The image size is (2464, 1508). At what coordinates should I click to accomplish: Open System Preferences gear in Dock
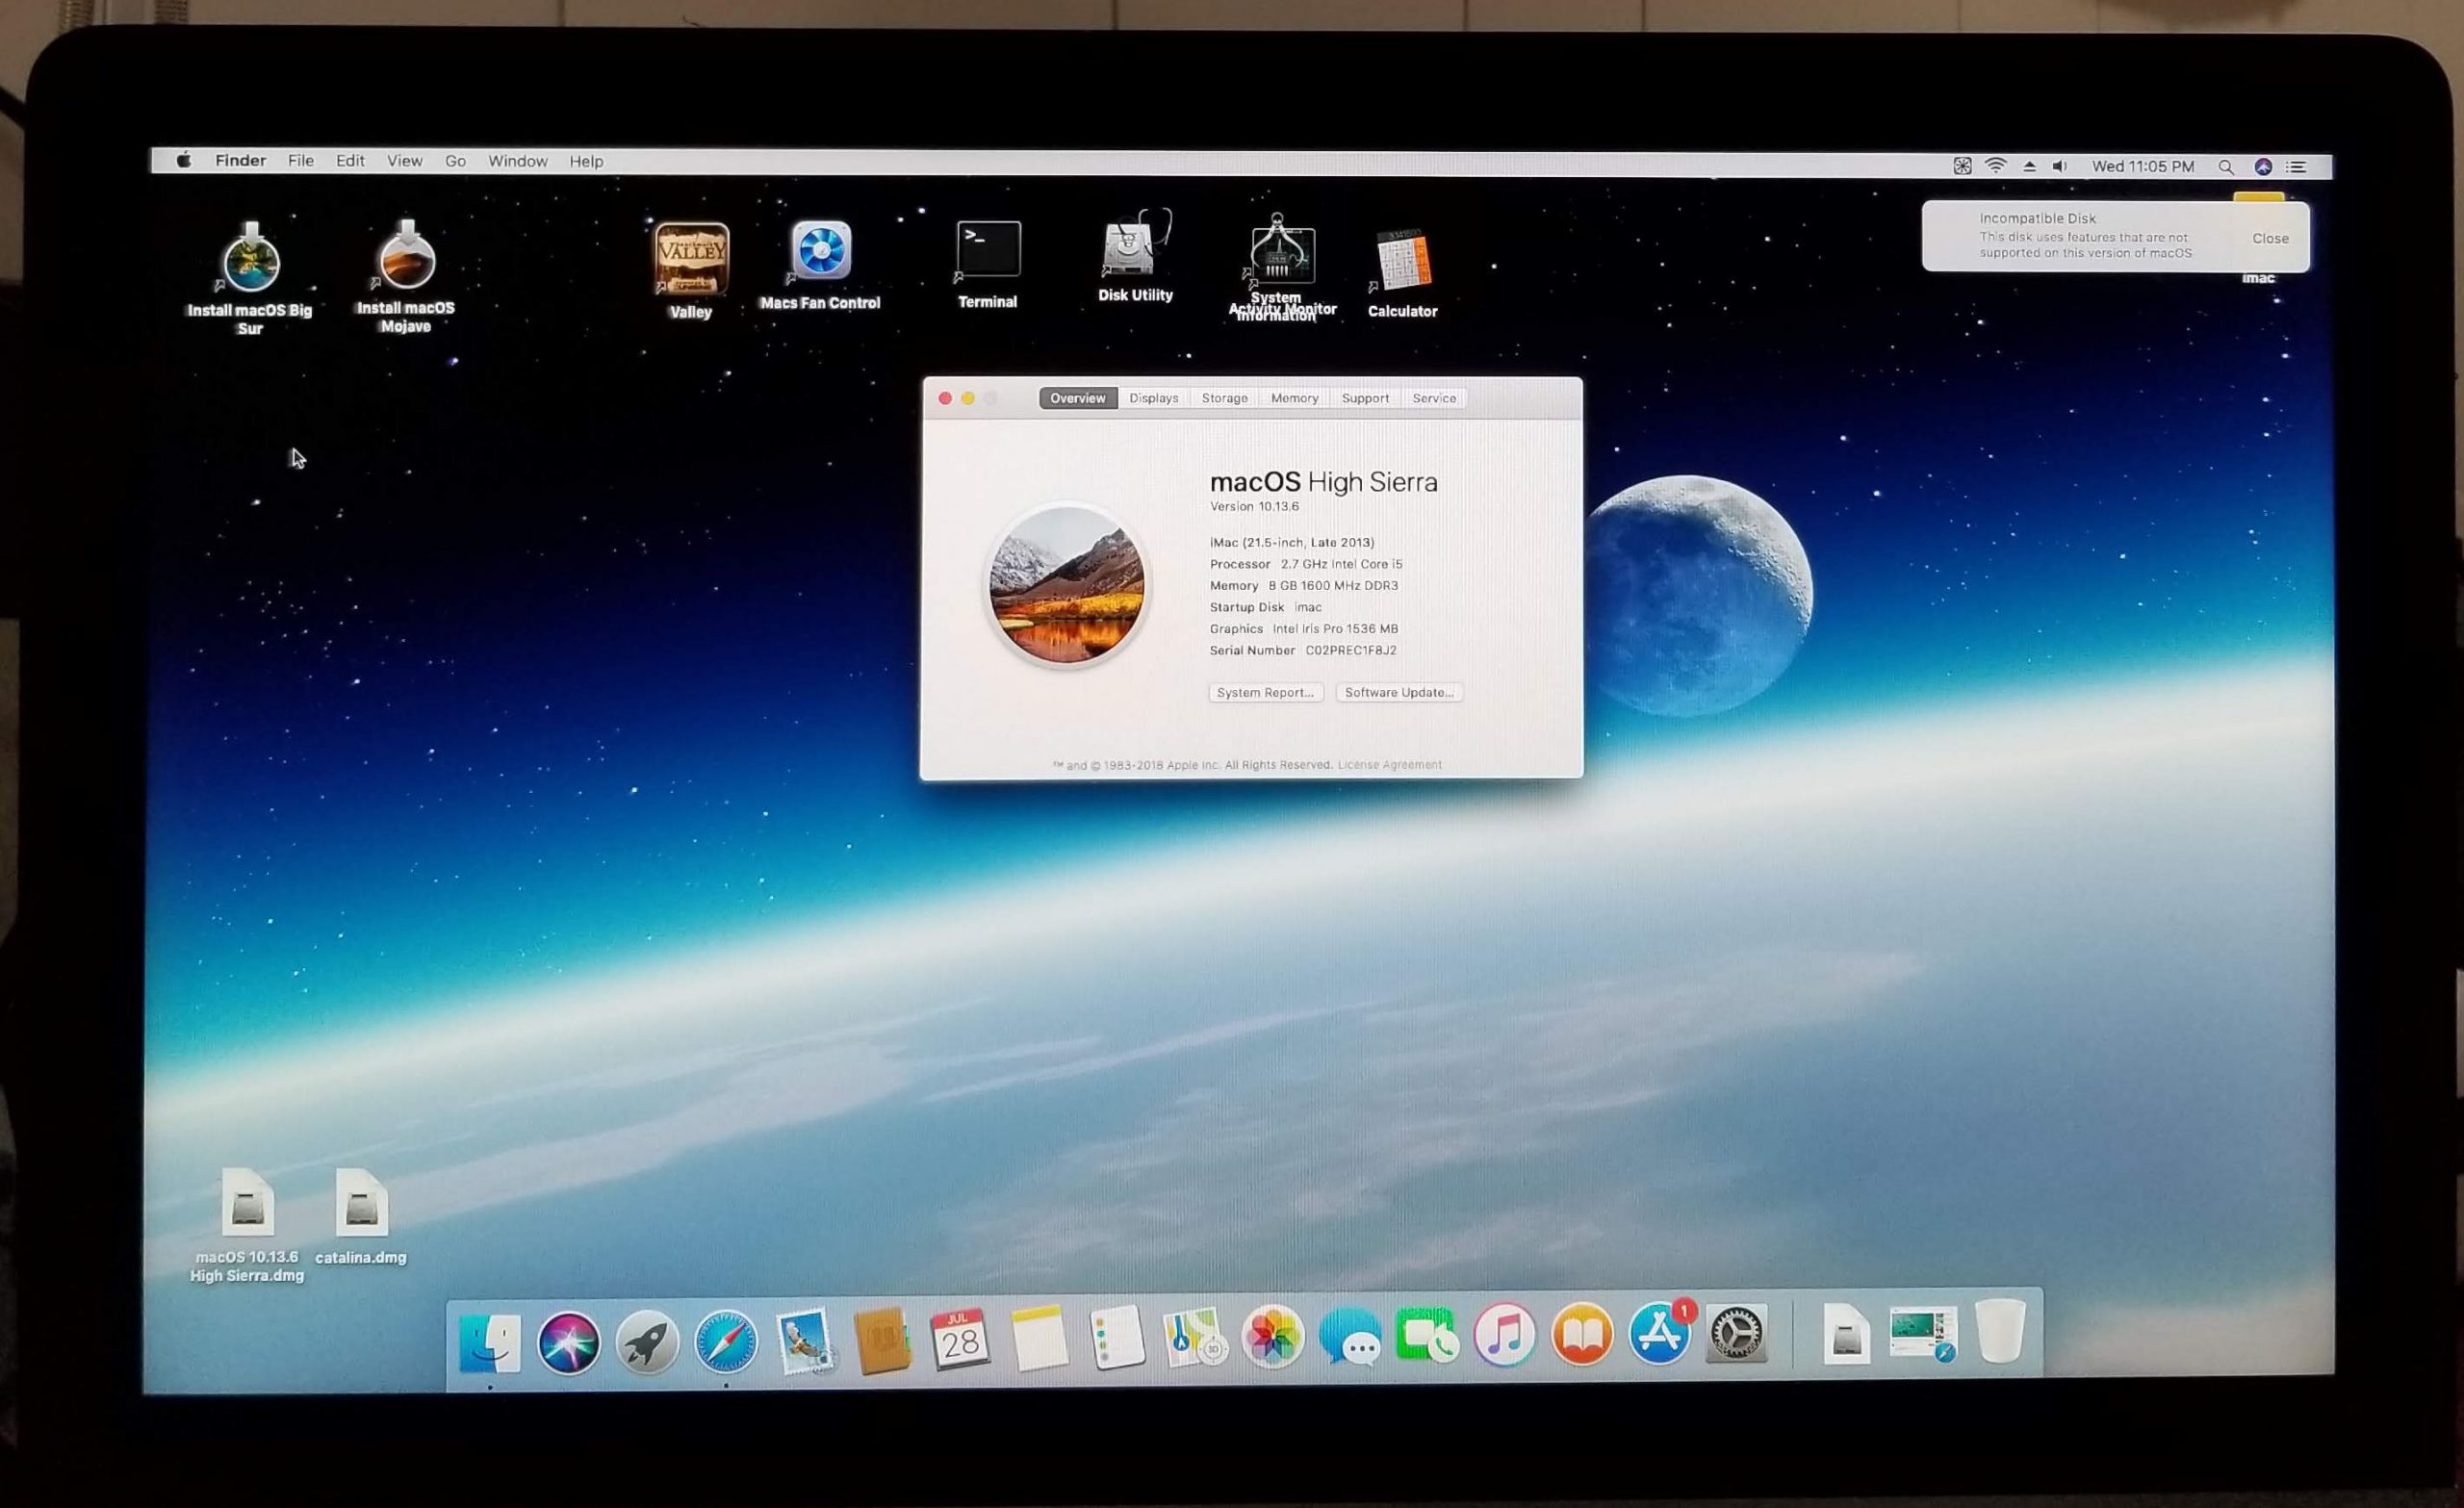pos(1736,1333)
